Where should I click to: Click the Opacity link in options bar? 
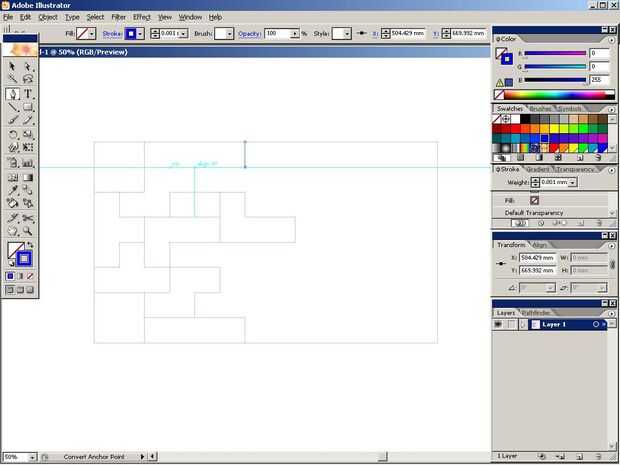250,34
